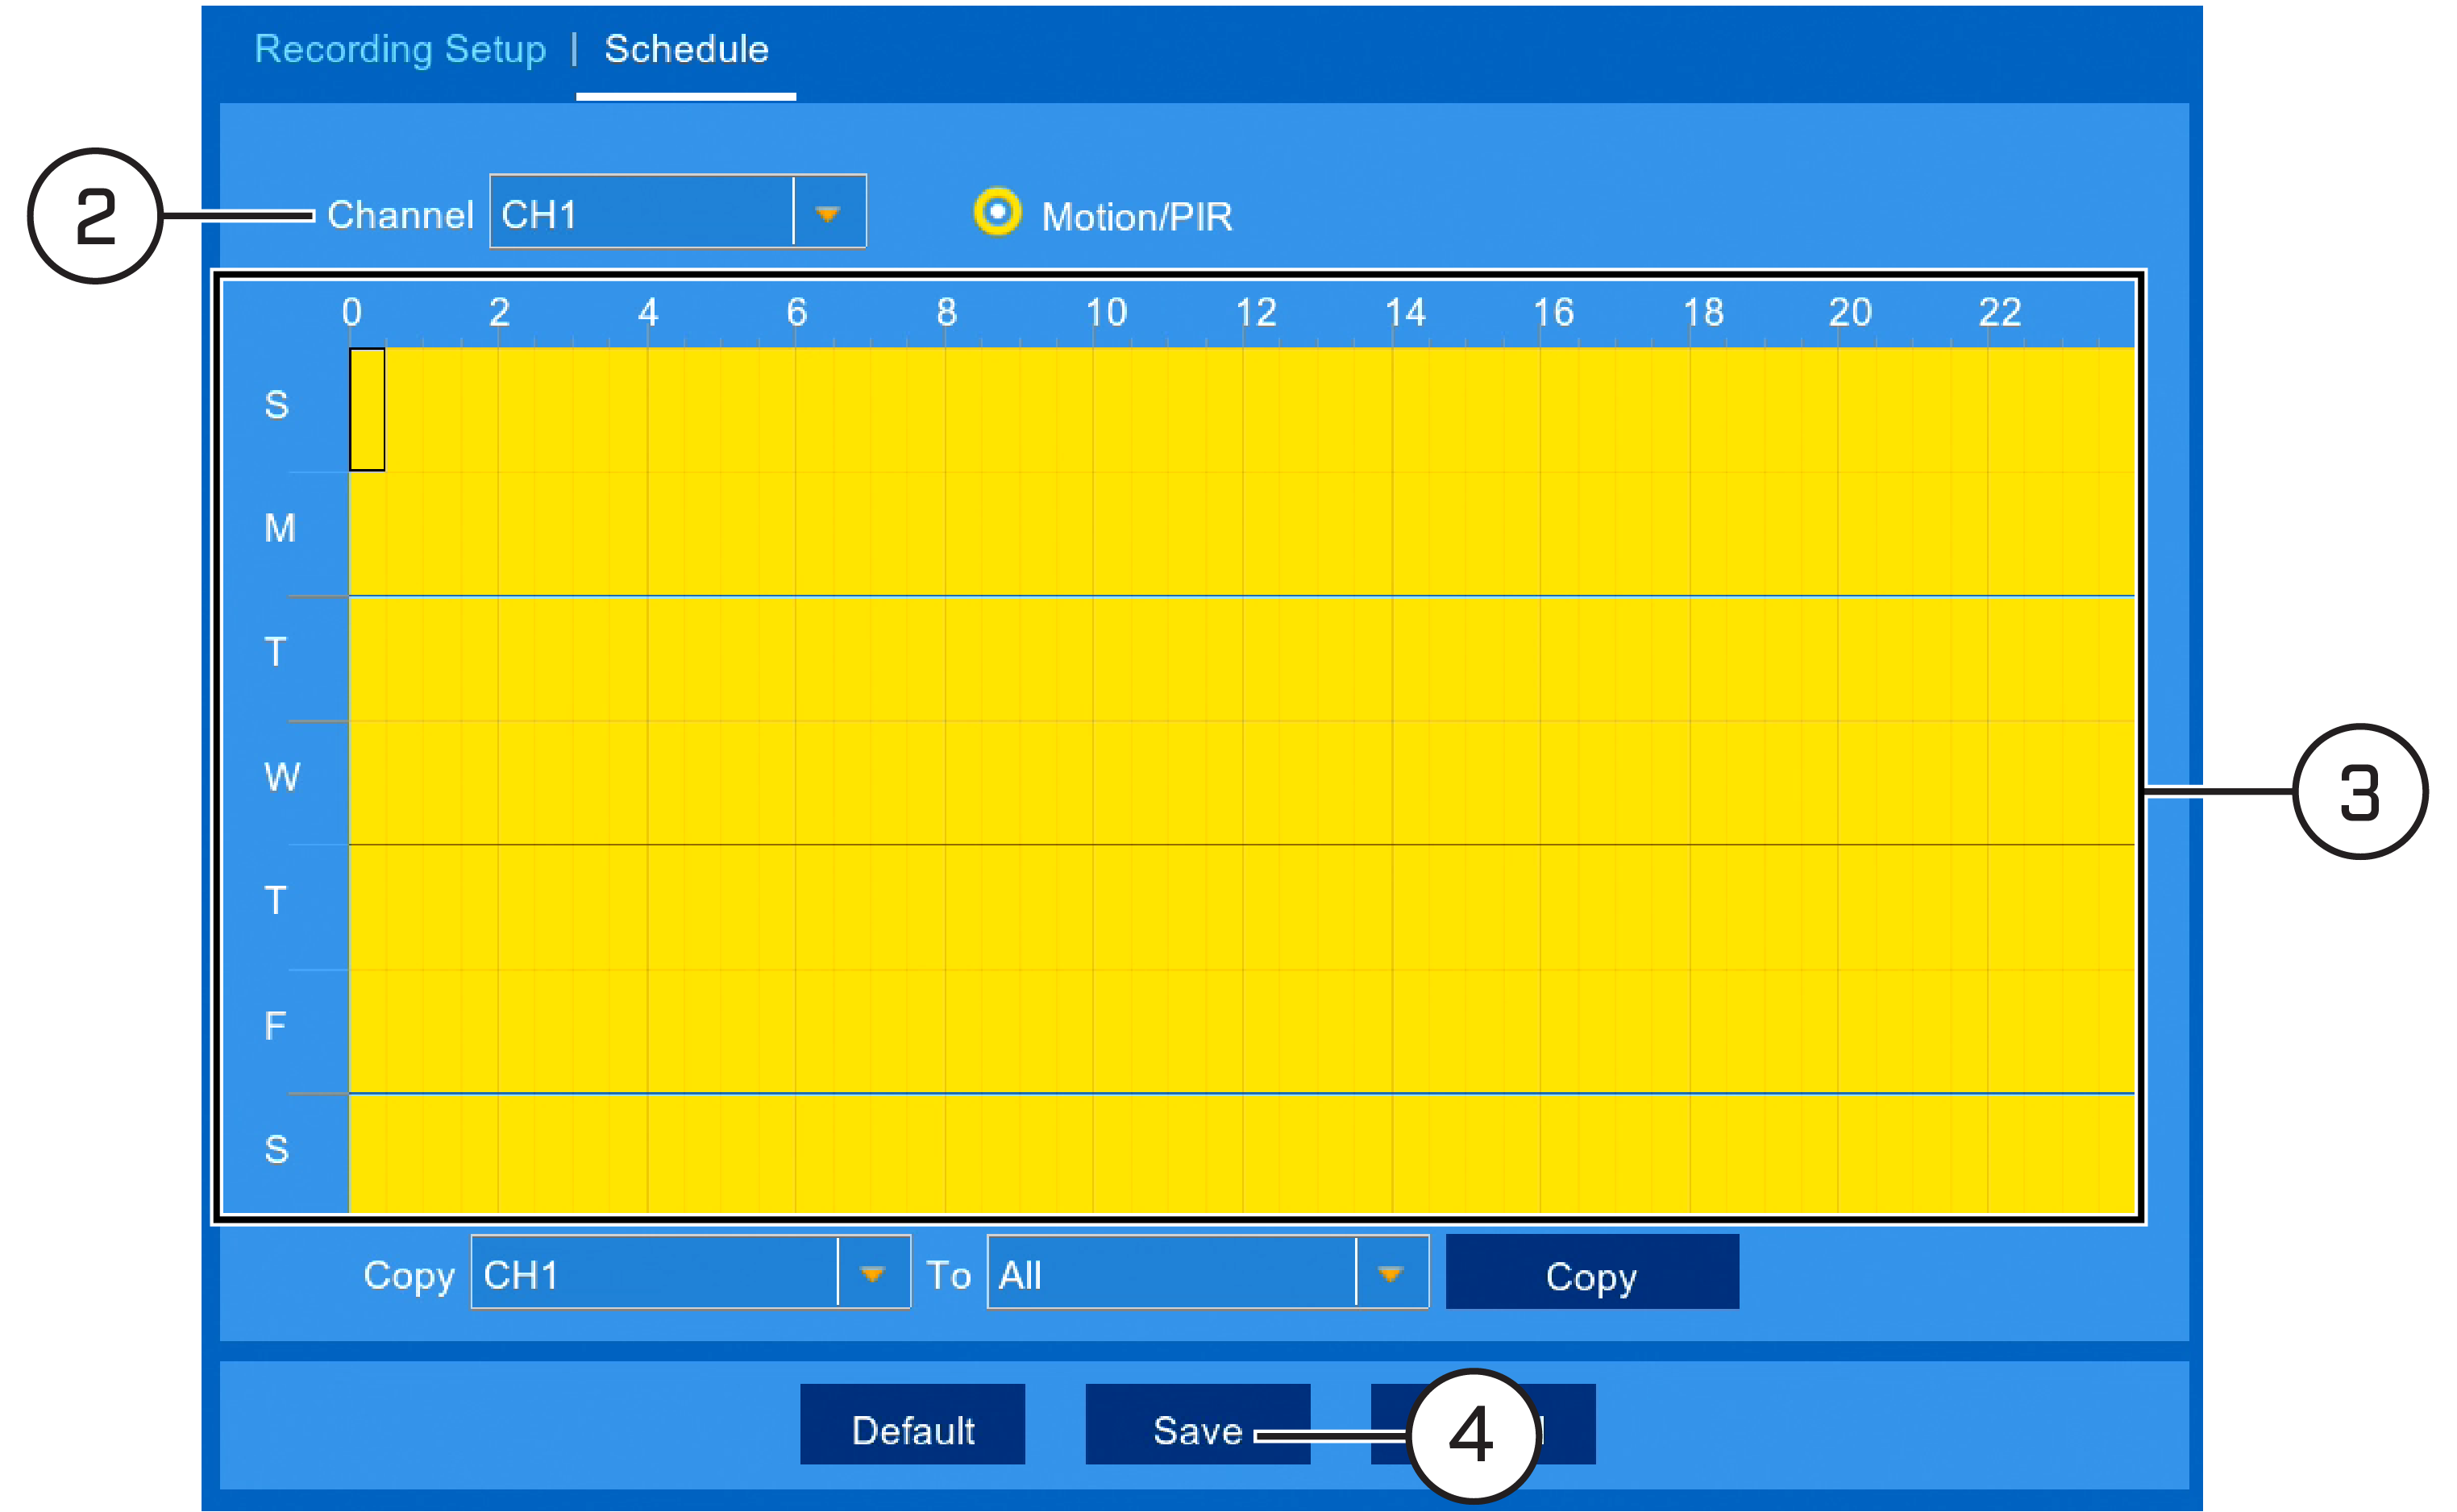This screenshot has height=1512, width=2457.
Task: Click the M day label
Action: 280,528
